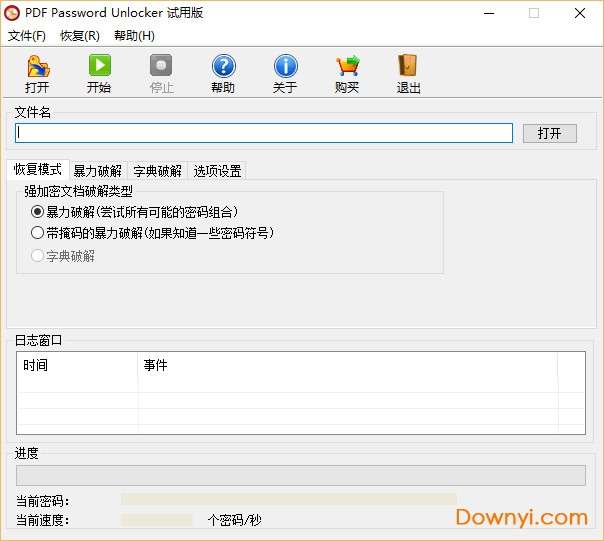The height and width of the screenshot is (541, 604).
Task: Select 暴力破解(尝试所有可能的密码组合) radio button
Action: click(x=37, y=212)
